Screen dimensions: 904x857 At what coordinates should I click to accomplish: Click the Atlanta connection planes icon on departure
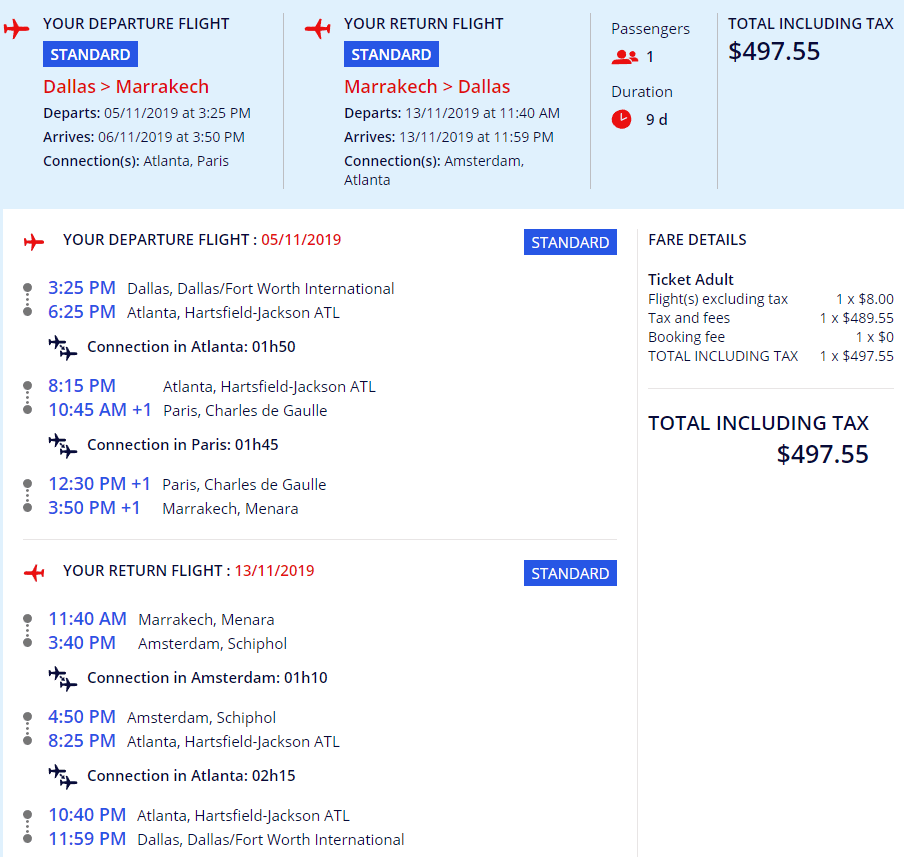pyautogui.click(x=62, y=347)
